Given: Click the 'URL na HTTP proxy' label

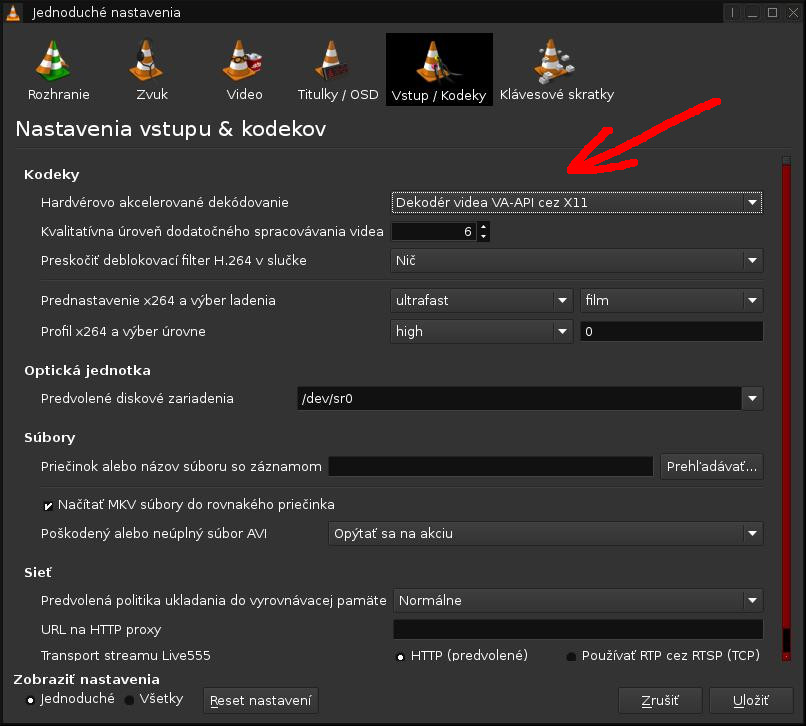Looking at the screenshot, I should [101, 629].
